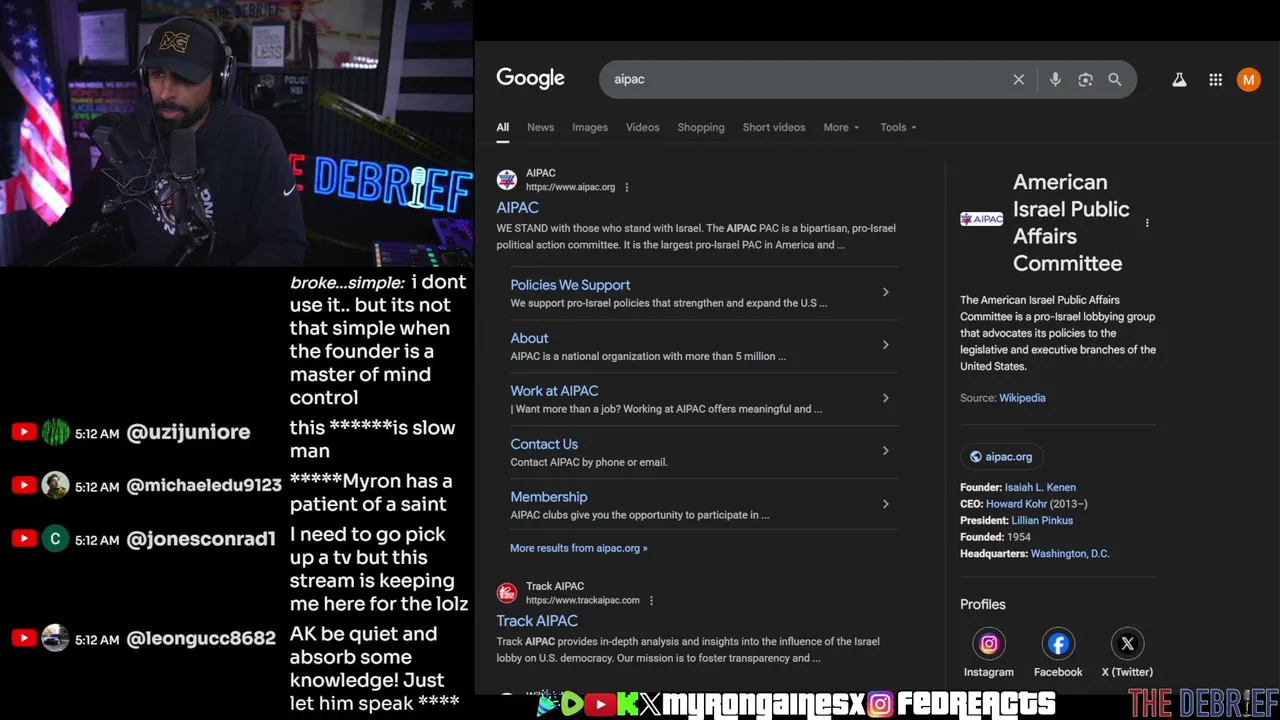Switch to the Short videos tab
1280x720 pixels.
point(773,127)
